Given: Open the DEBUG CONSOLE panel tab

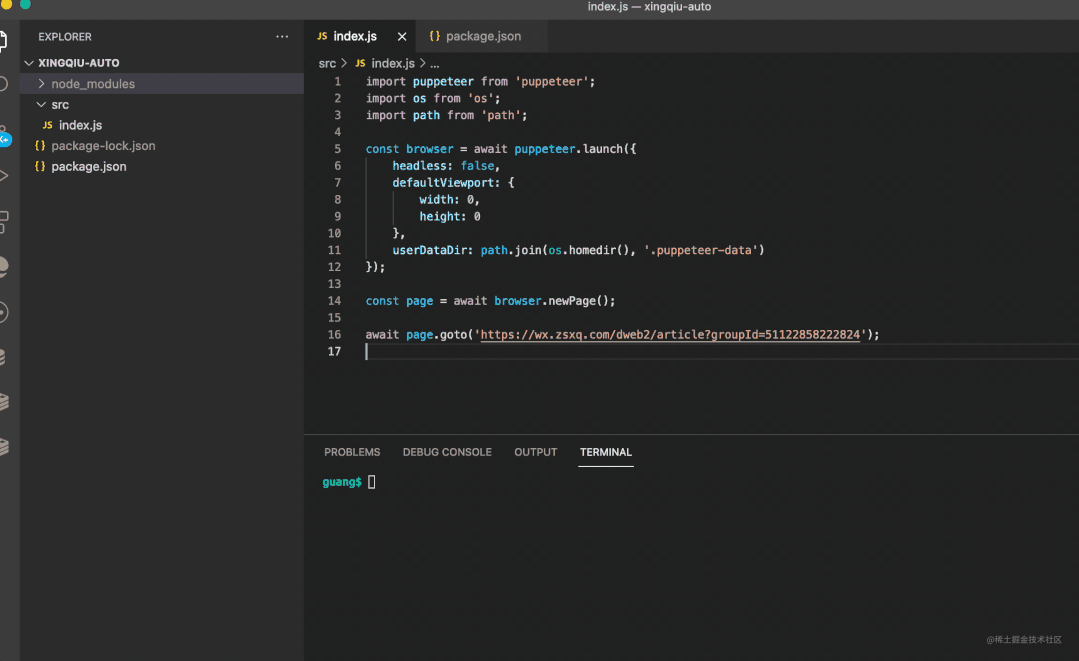Looking at the screenshot, I should 447,452.
